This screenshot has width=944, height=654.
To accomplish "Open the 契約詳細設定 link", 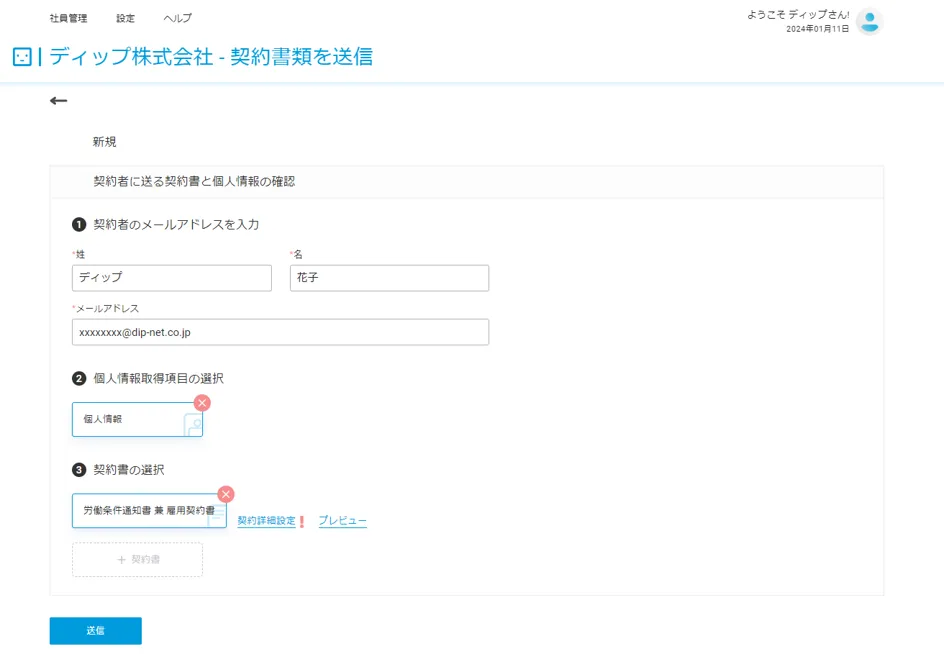I will click(x=267, y=521).
